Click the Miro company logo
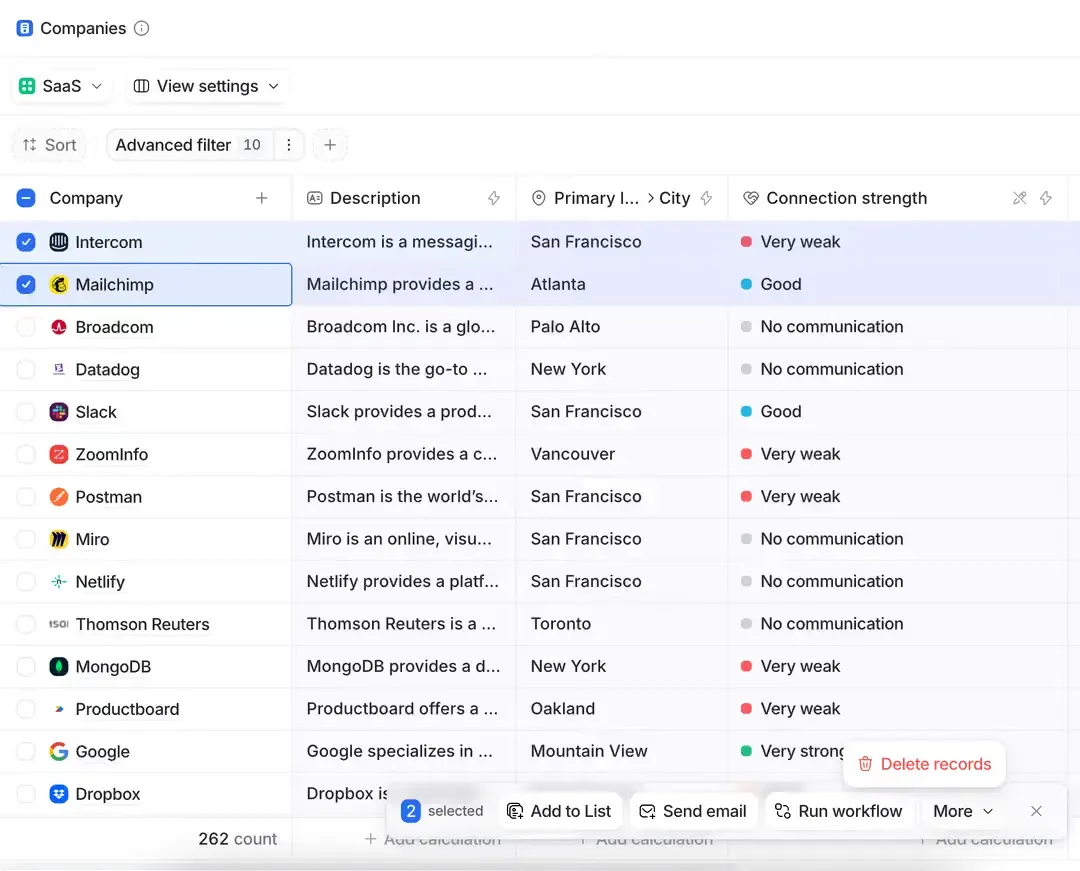 click(59, 539)
